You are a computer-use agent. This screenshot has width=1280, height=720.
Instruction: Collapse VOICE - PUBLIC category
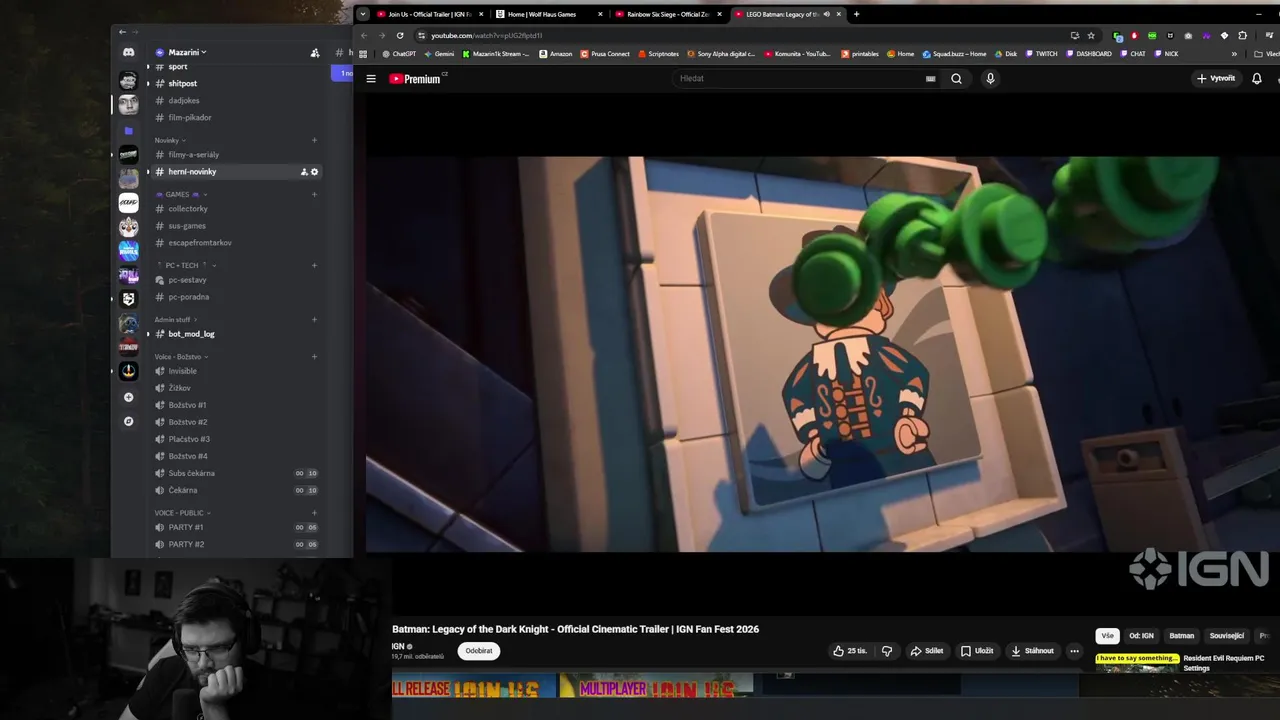182,513
